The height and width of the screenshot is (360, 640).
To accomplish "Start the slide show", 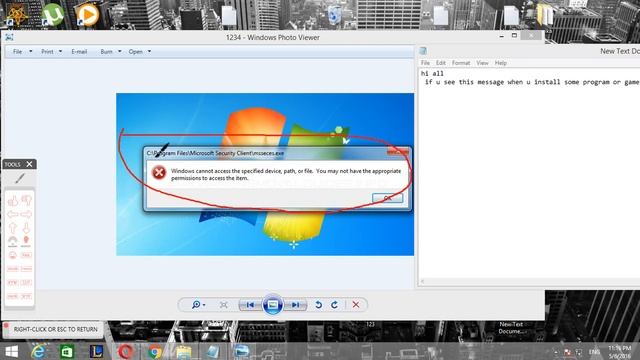I will [x=273, y=304].
